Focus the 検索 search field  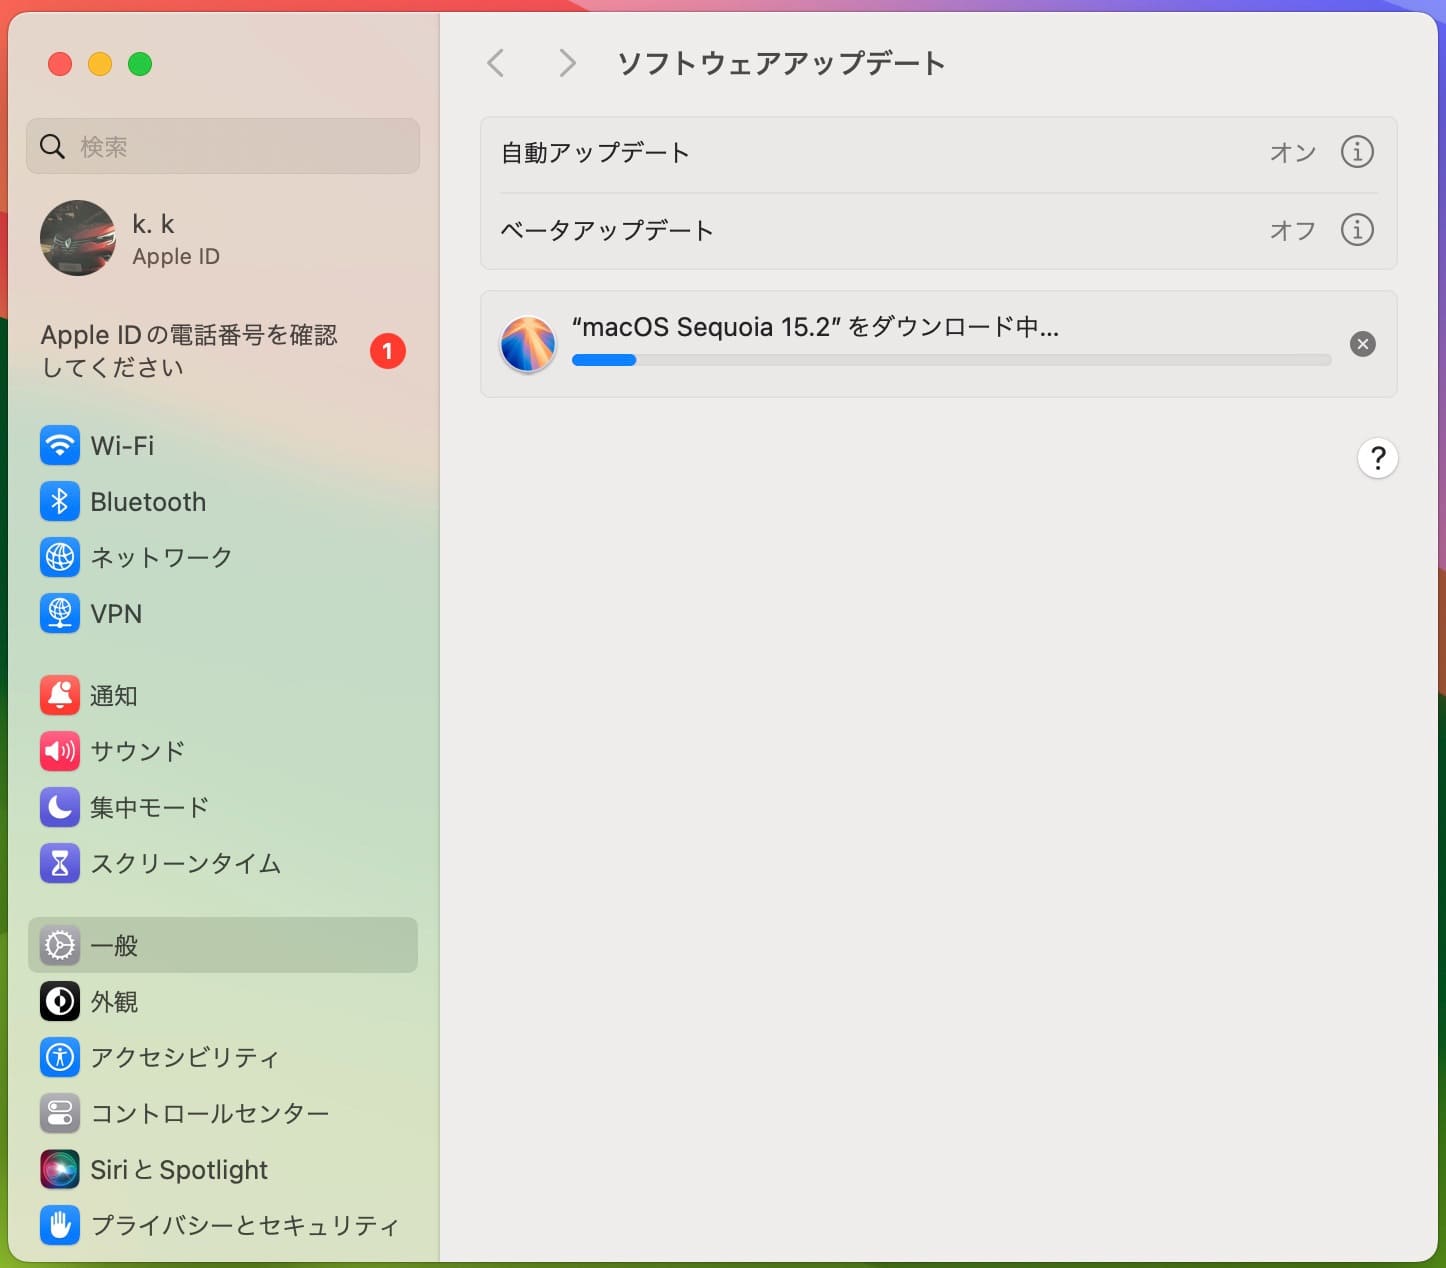point(223,146)
